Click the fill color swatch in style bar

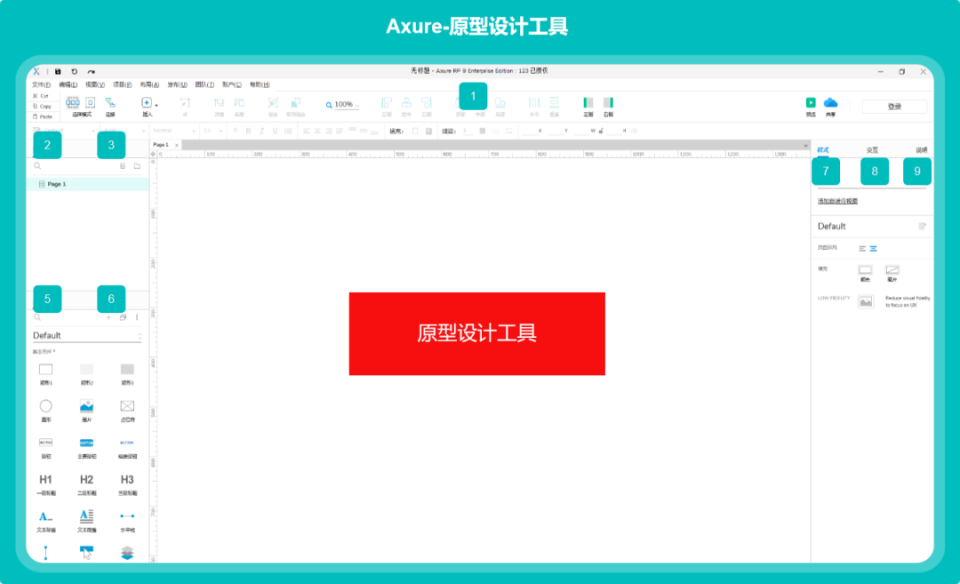(415, 130)
